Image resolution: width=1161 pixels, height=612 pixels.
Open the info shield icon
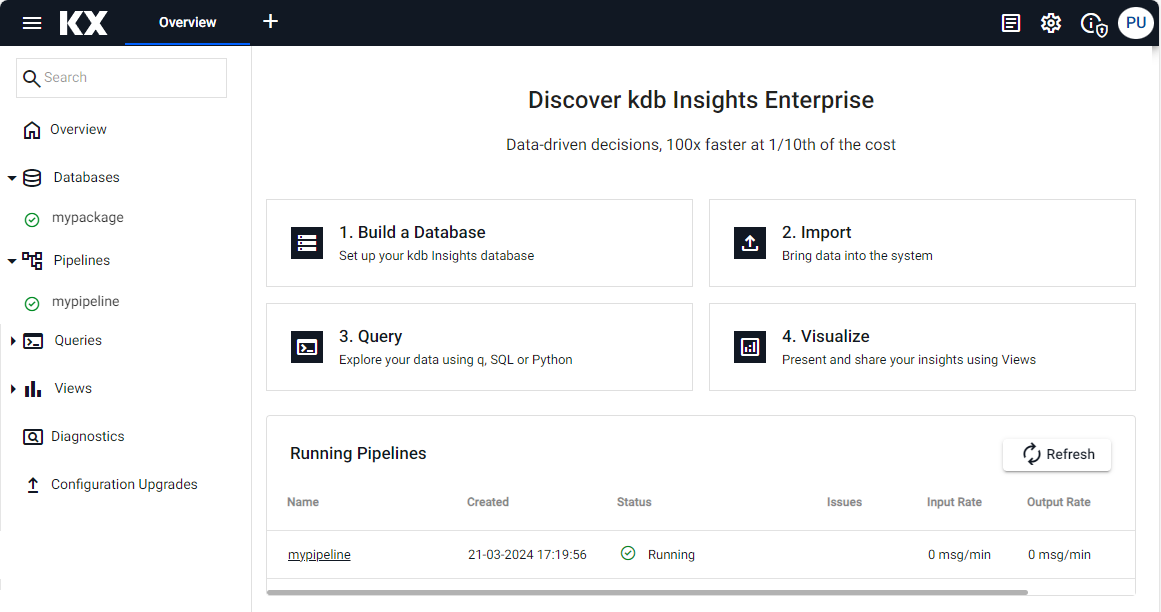pos(1094,24)
